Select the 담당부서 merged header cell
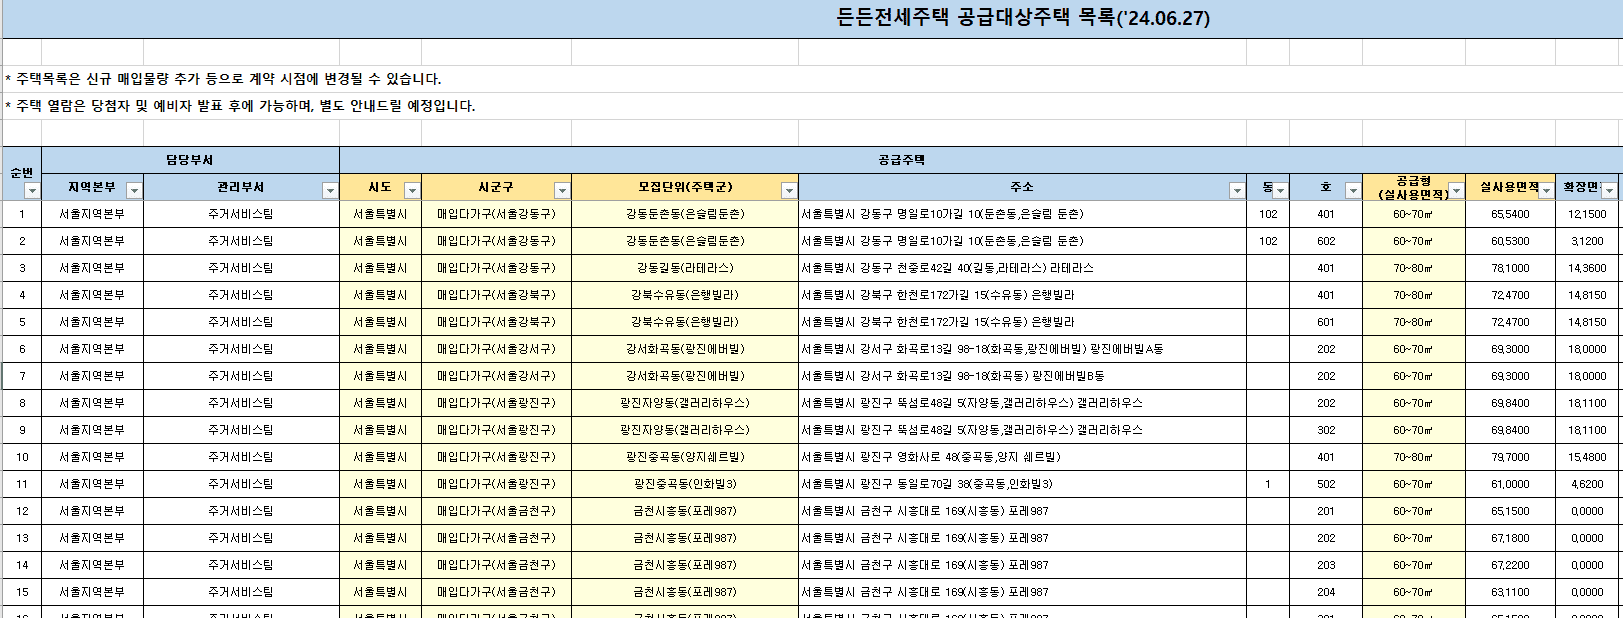The width and height of the screenshot is (1623, 618). point(190,160)
